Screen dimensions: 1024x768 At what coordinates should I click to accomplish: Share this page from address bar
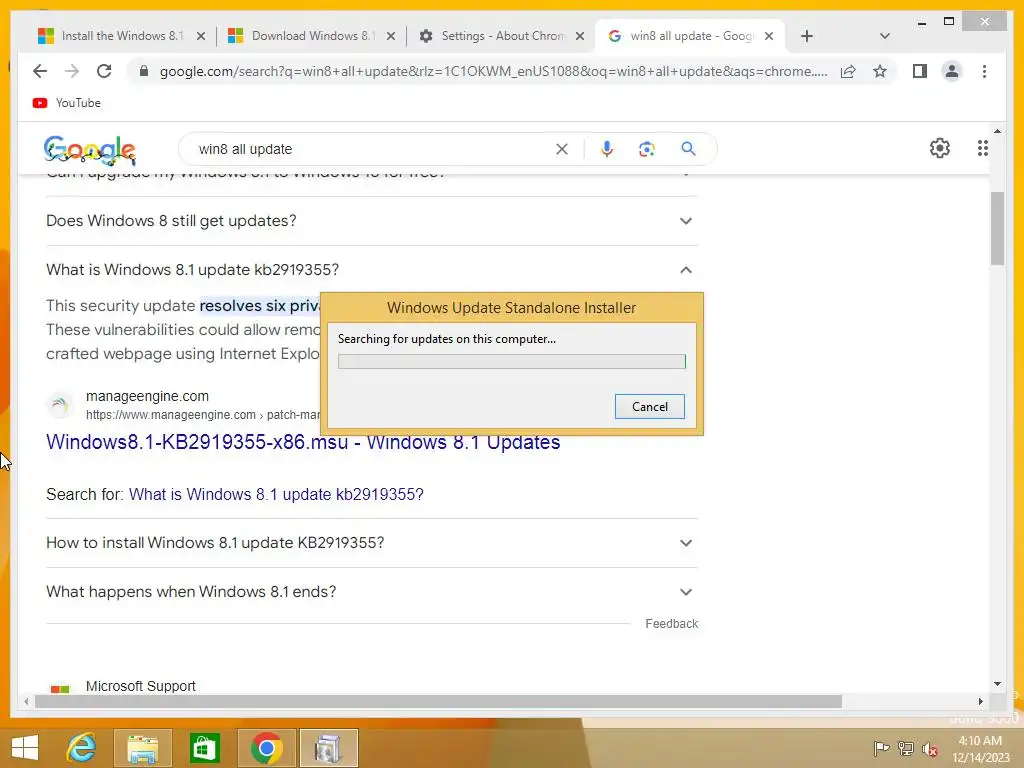pos(848,71)
